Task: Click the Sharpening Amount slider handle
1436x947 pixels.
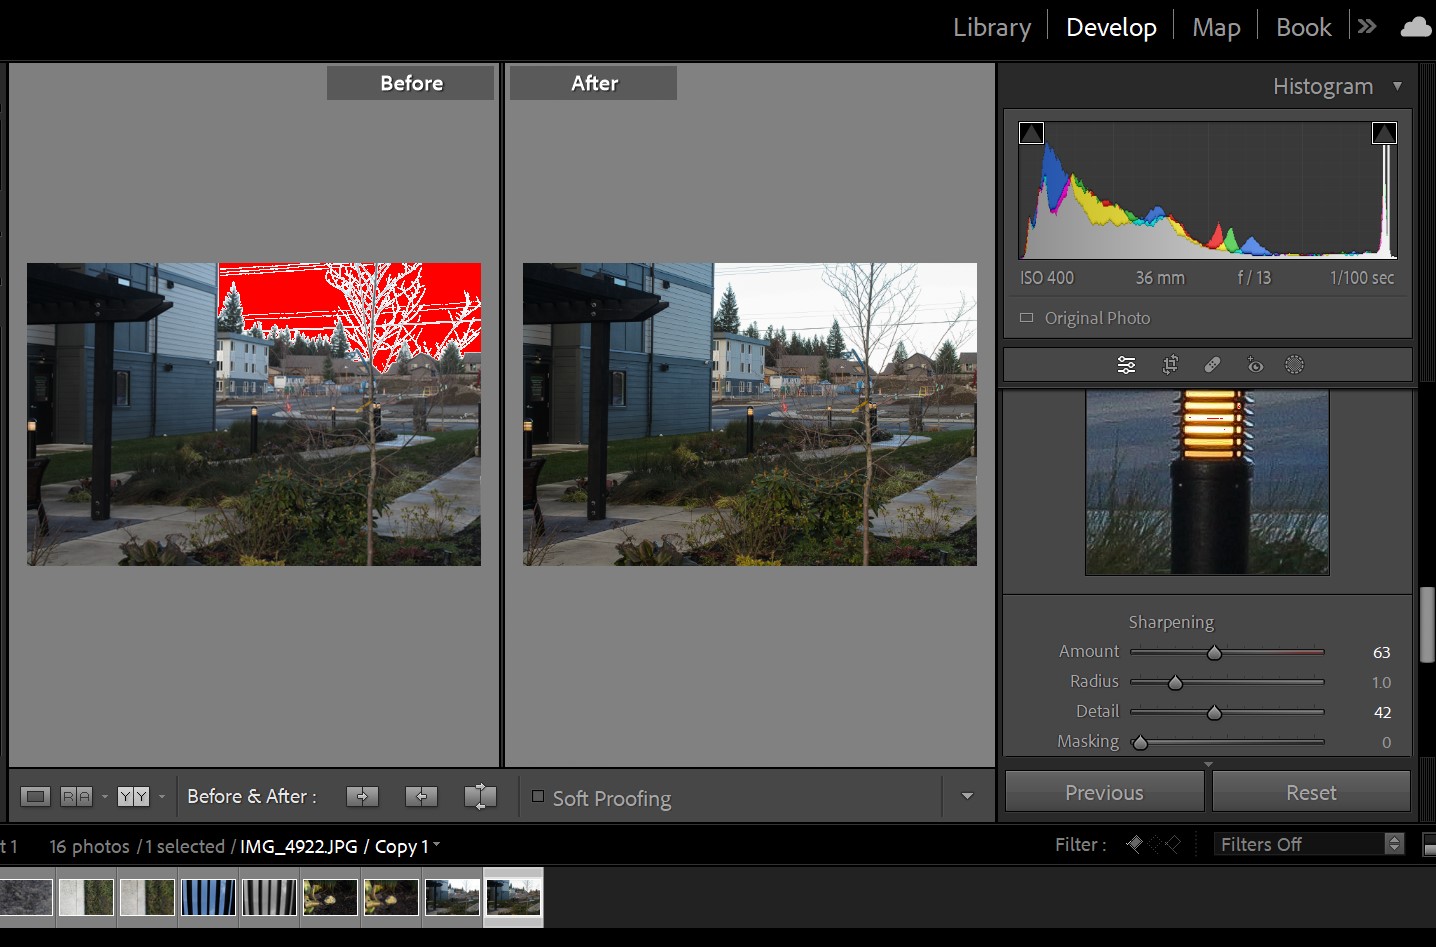Action: coord(1214,653)
